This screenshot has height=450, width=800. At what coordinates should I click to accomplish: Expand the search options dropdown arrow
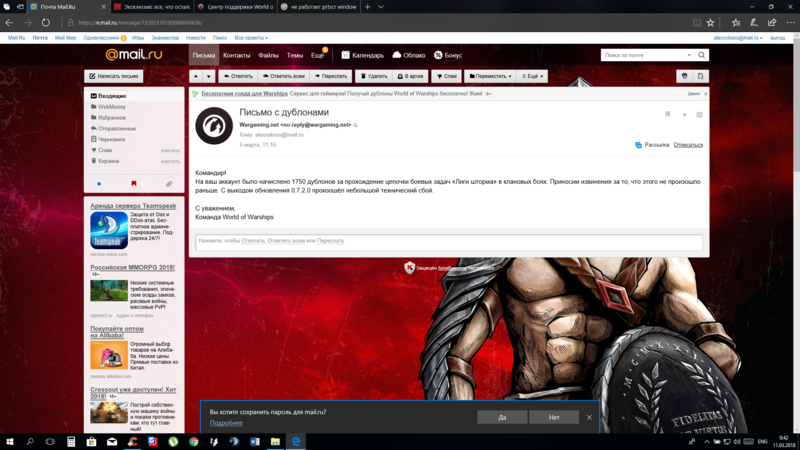click(x=689, y=55)
